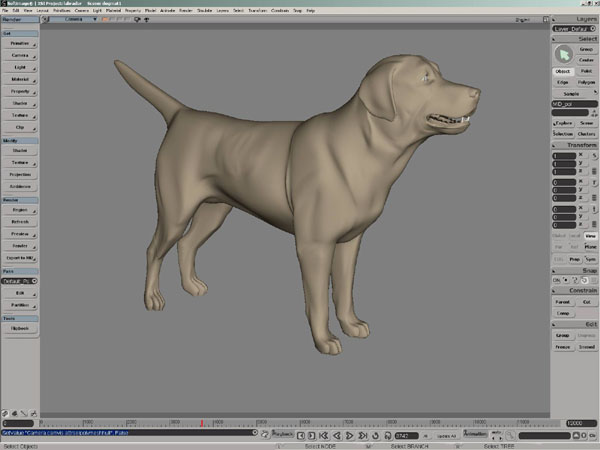Click the red marker on timeline
The height and width of the screenshot is (450, 600).
[x=202, y=423]
